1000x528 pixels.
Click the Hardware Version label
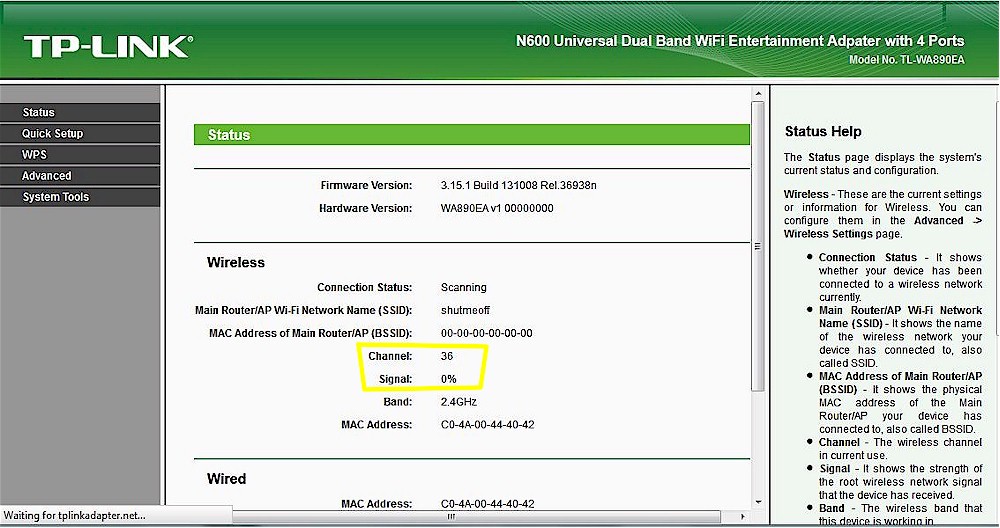[x=365, y=209]
